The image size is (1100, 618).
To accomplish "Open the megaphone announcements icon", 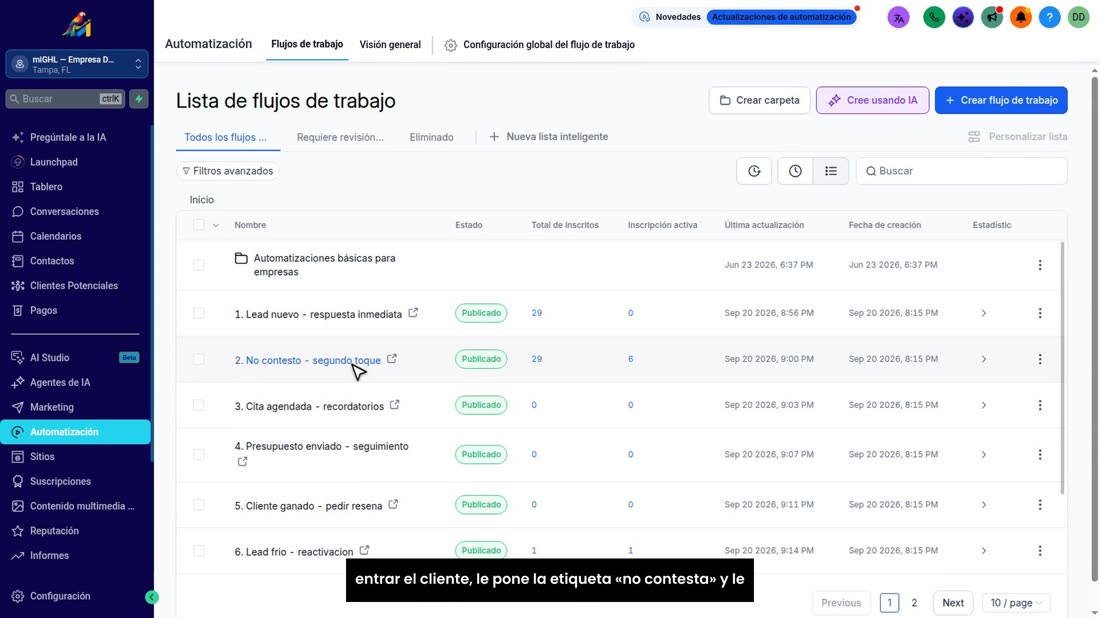I will point(991,17).
